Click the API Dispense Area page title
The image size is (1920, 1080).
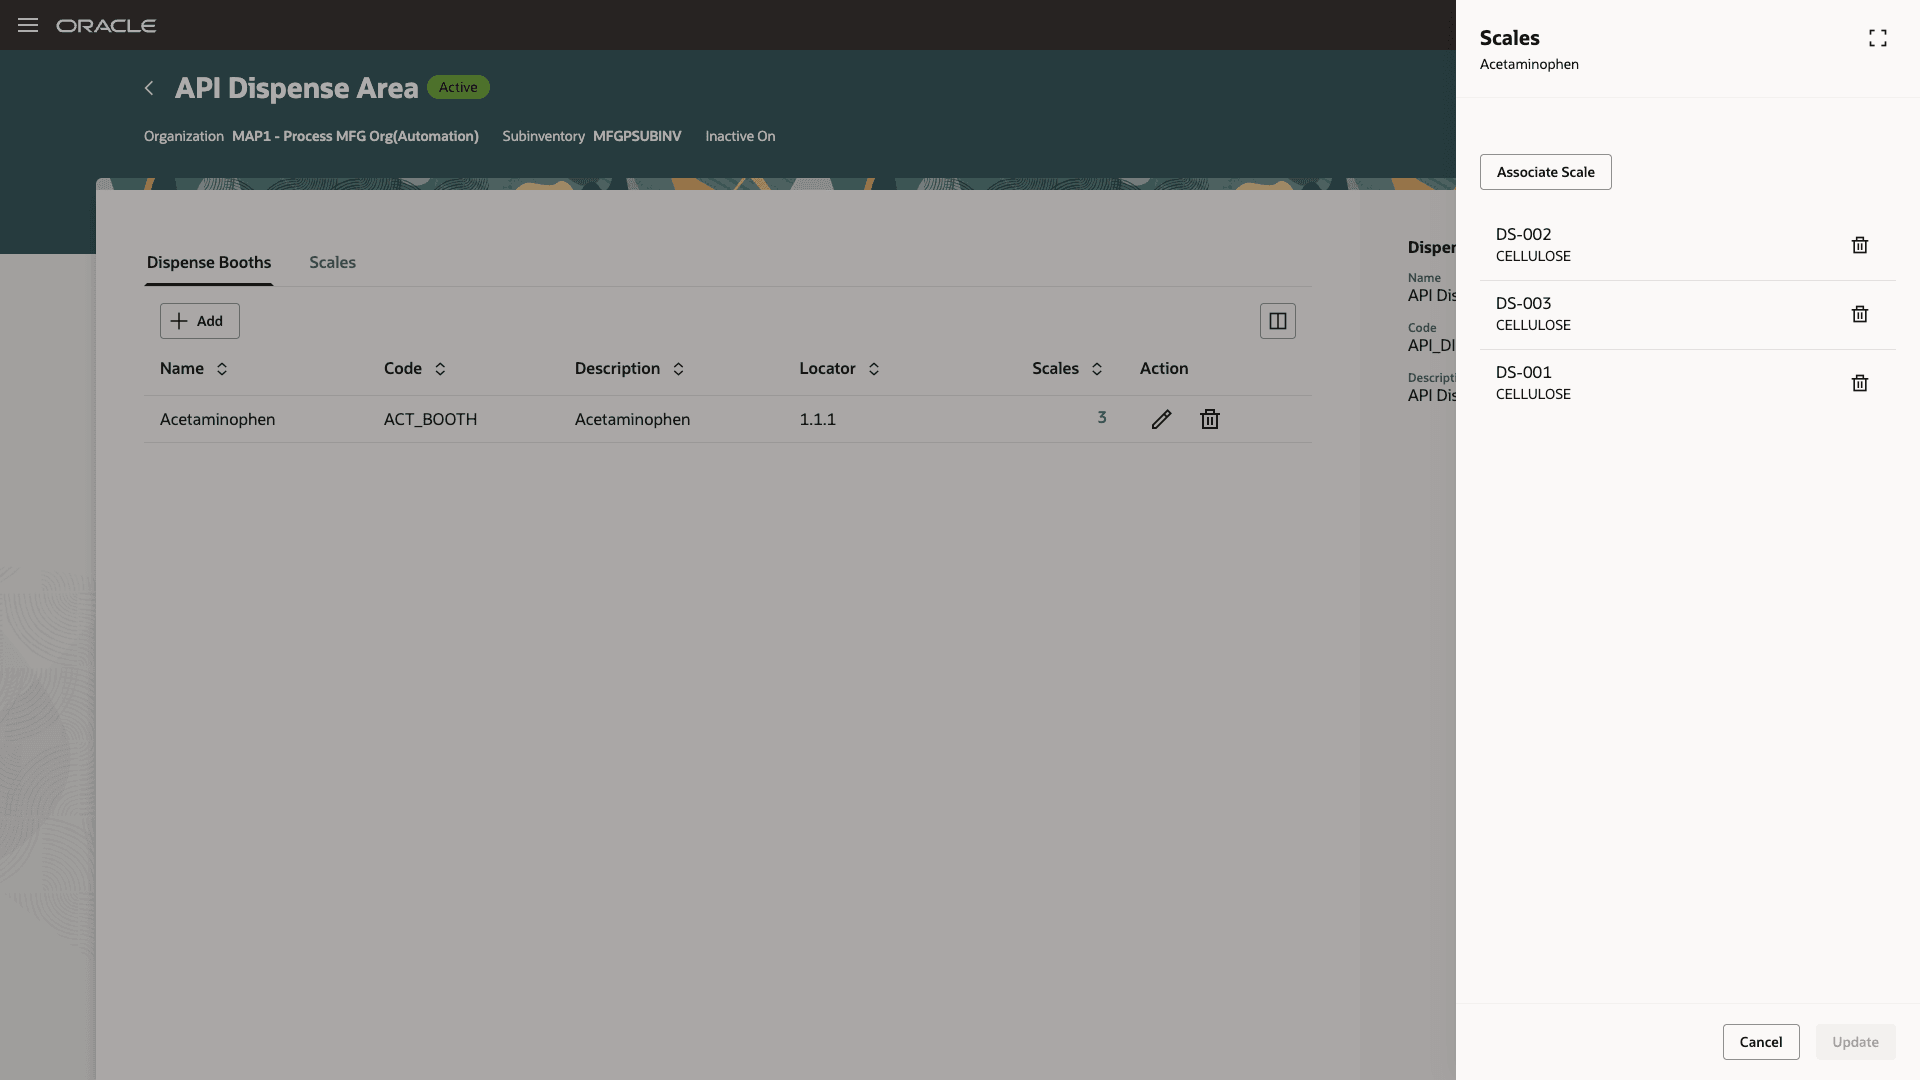tap(296, 88)
